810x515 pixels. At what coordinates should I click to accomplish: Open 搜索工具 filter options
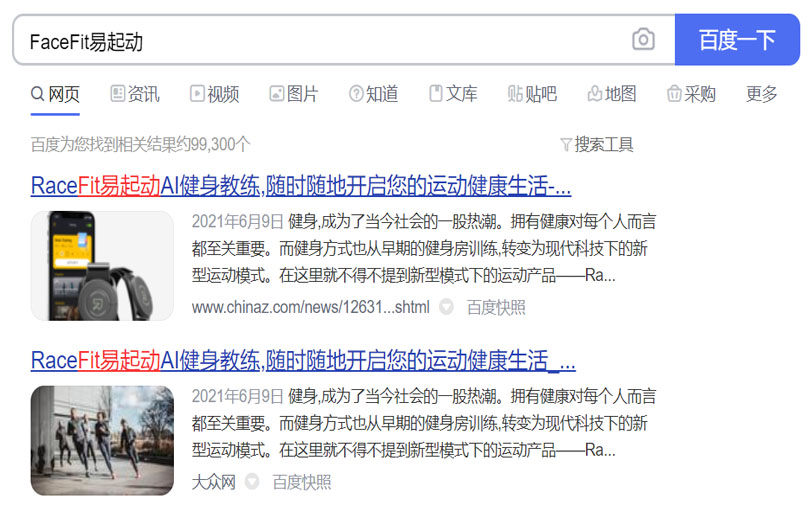coord(597,145)
